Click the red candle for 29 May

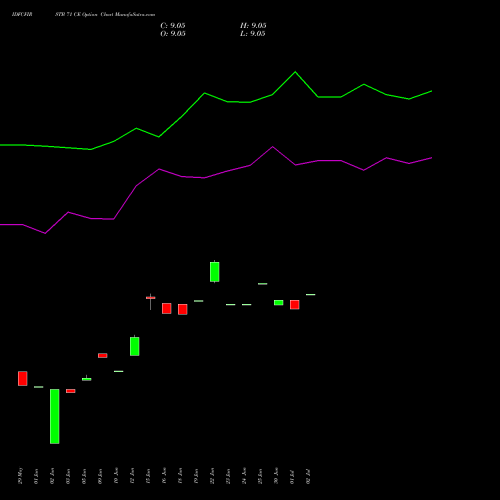(23, 378)
